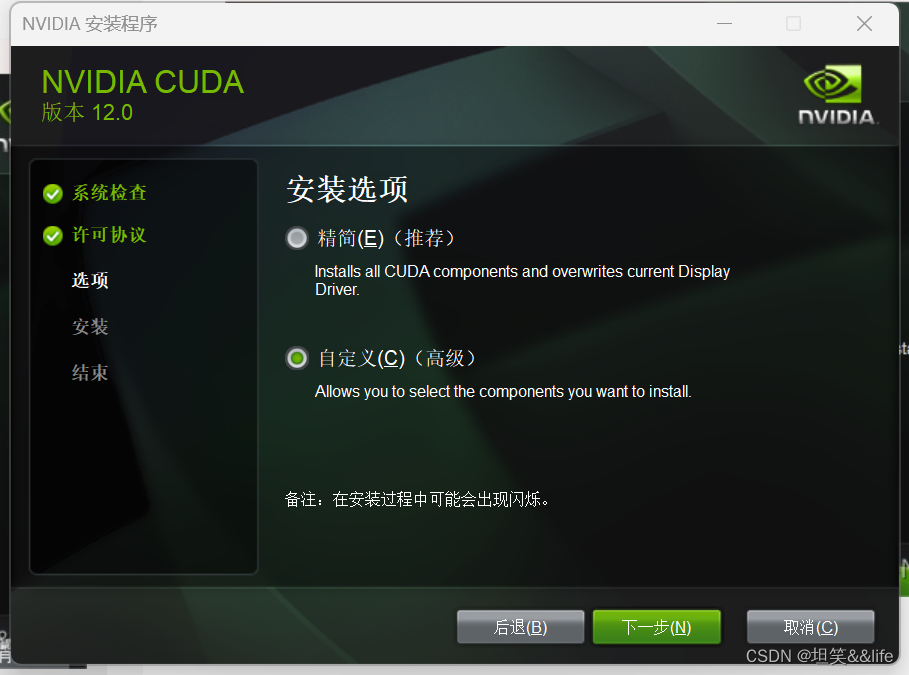
Task: Select the 结束 step in sidebar
Action: 90,372
